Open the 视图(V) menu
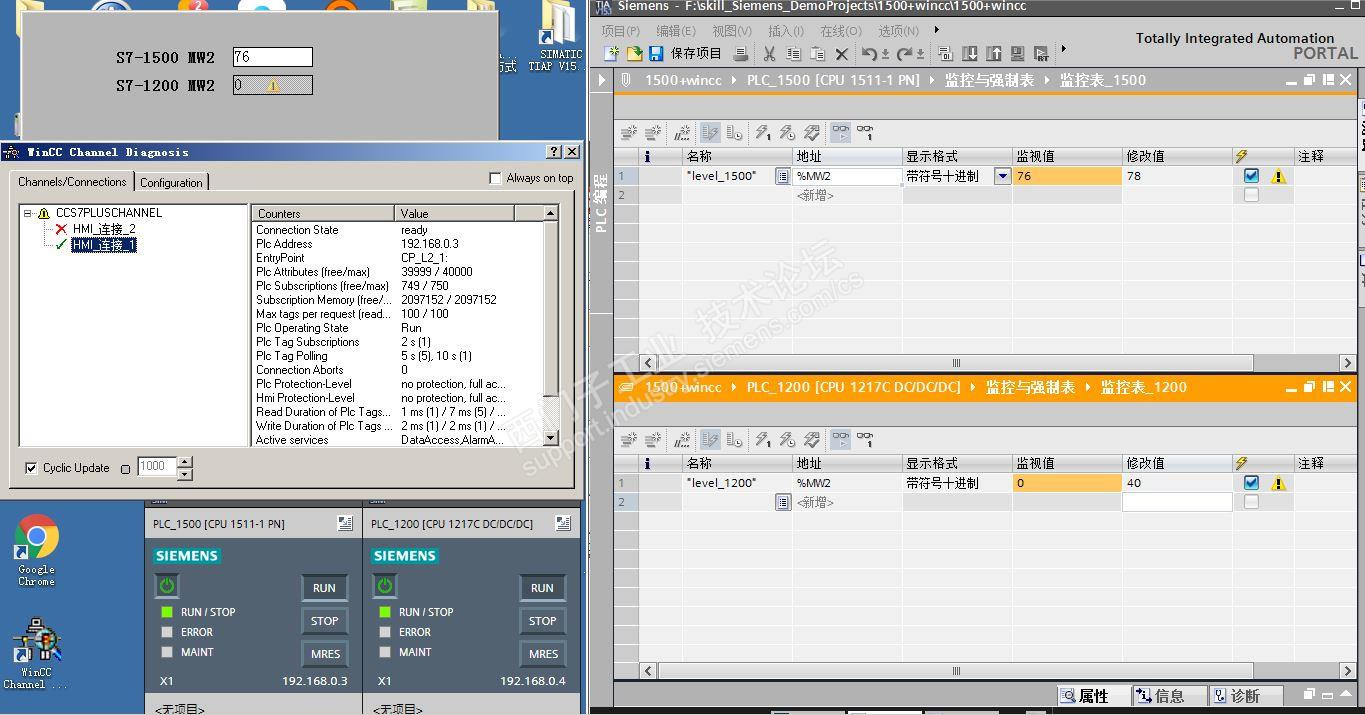This screenshot has height=715, width=1365. click(731, 31)
